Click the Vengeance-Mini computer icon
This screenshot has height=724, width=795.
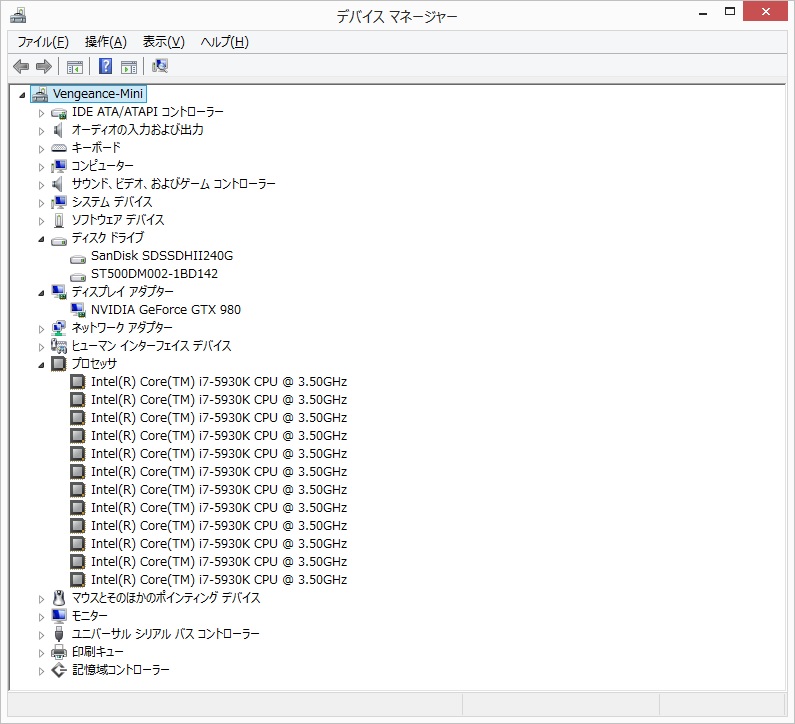click(x=40, y=94)
